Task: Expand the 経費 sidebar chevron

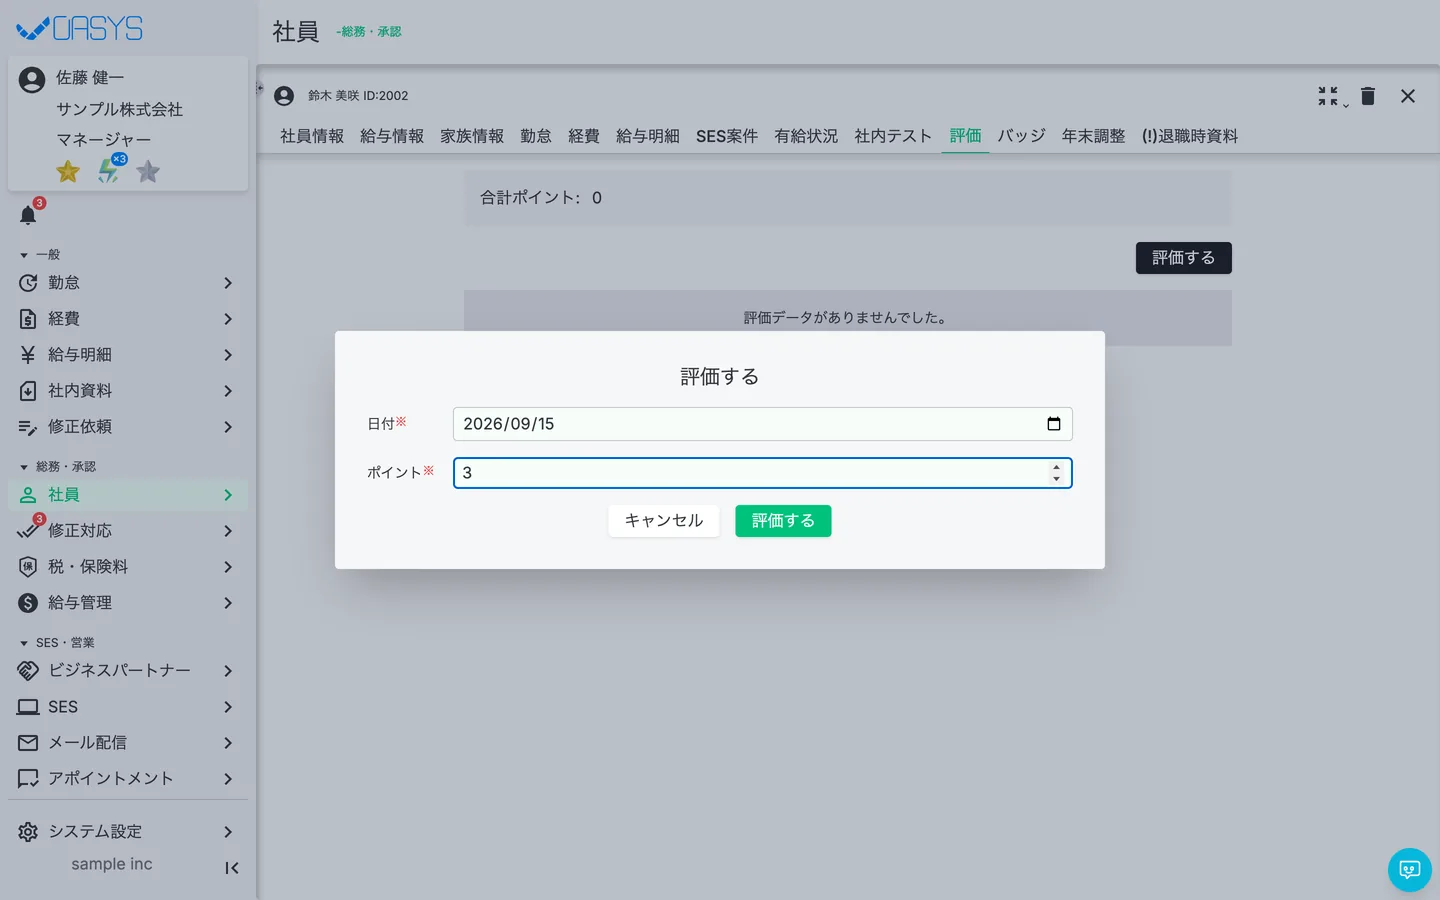Action: pos(228,319)
